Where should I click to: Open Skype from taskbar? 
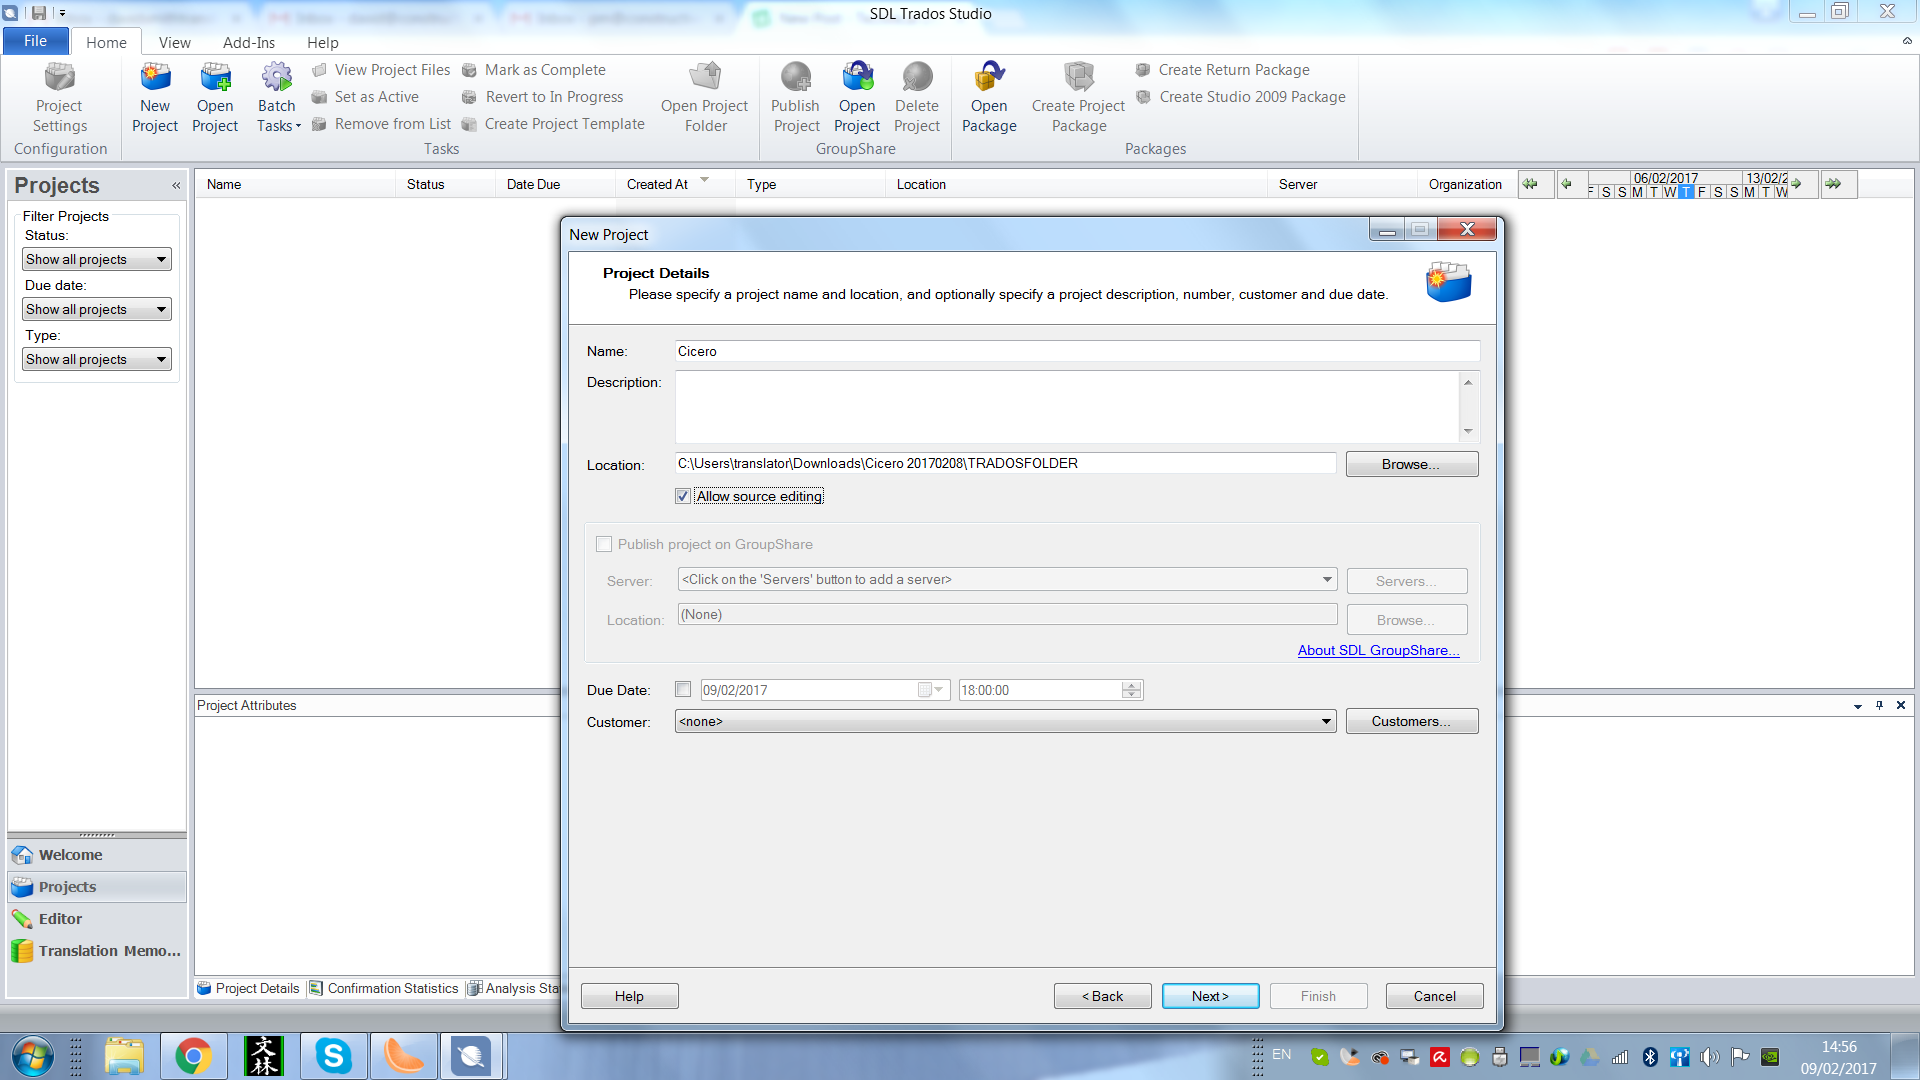[x=333, y=1056]
